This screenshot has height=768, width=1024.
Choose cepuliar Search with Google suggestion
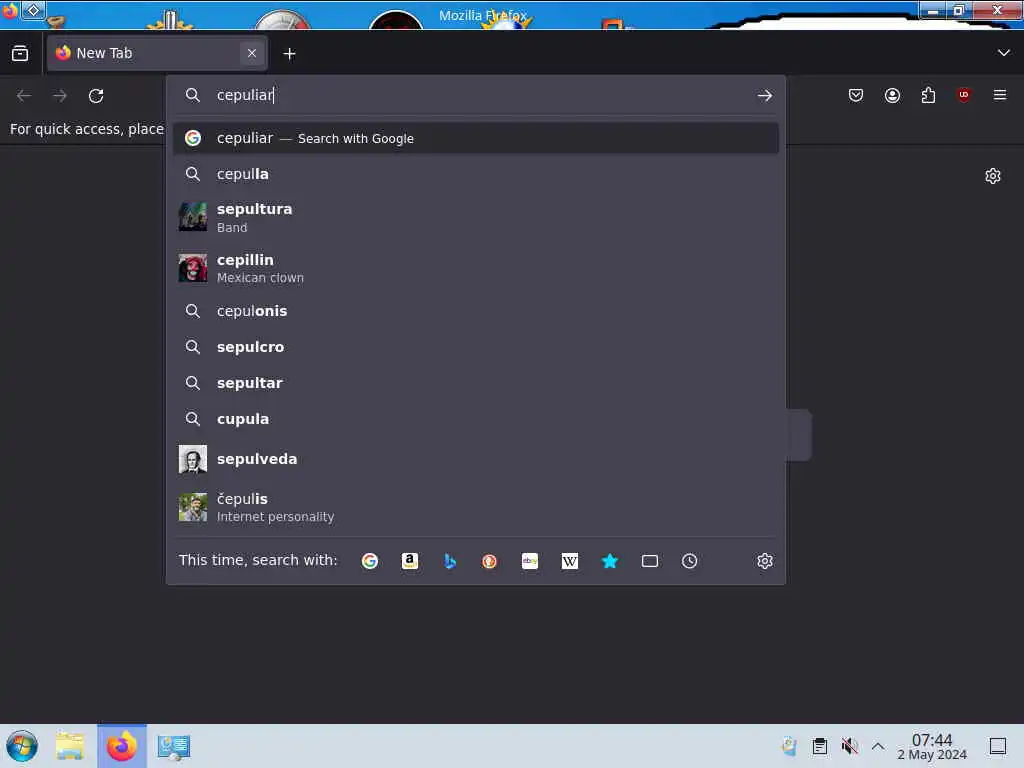click(475, 138)
